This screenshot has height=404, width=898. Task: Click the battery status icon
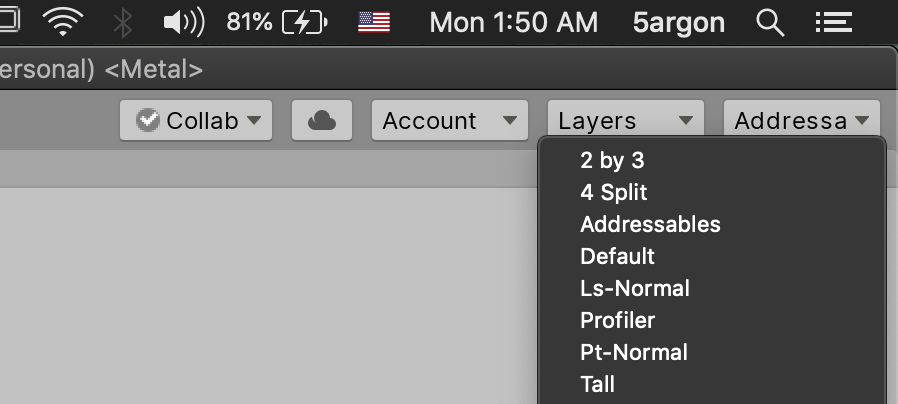tap(306, 21)
